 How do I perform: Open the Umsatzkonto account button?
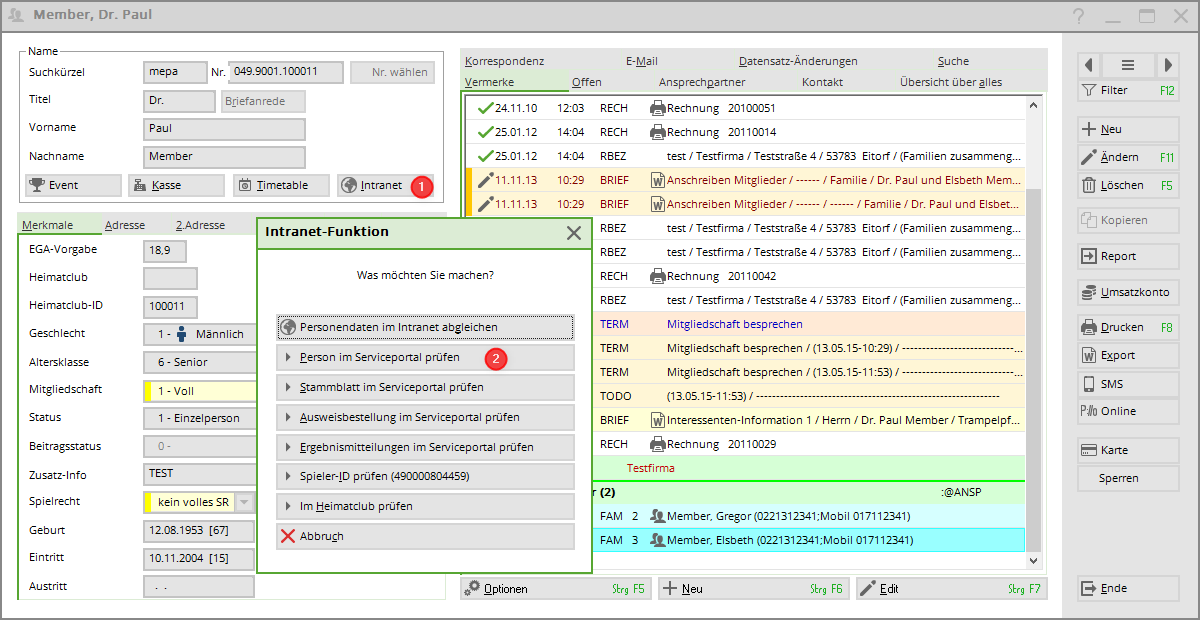(1127, 292)
